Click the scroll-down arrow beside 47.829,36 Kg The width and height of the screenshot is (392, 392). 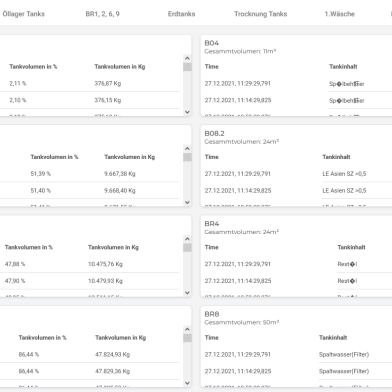pos(187,383)
